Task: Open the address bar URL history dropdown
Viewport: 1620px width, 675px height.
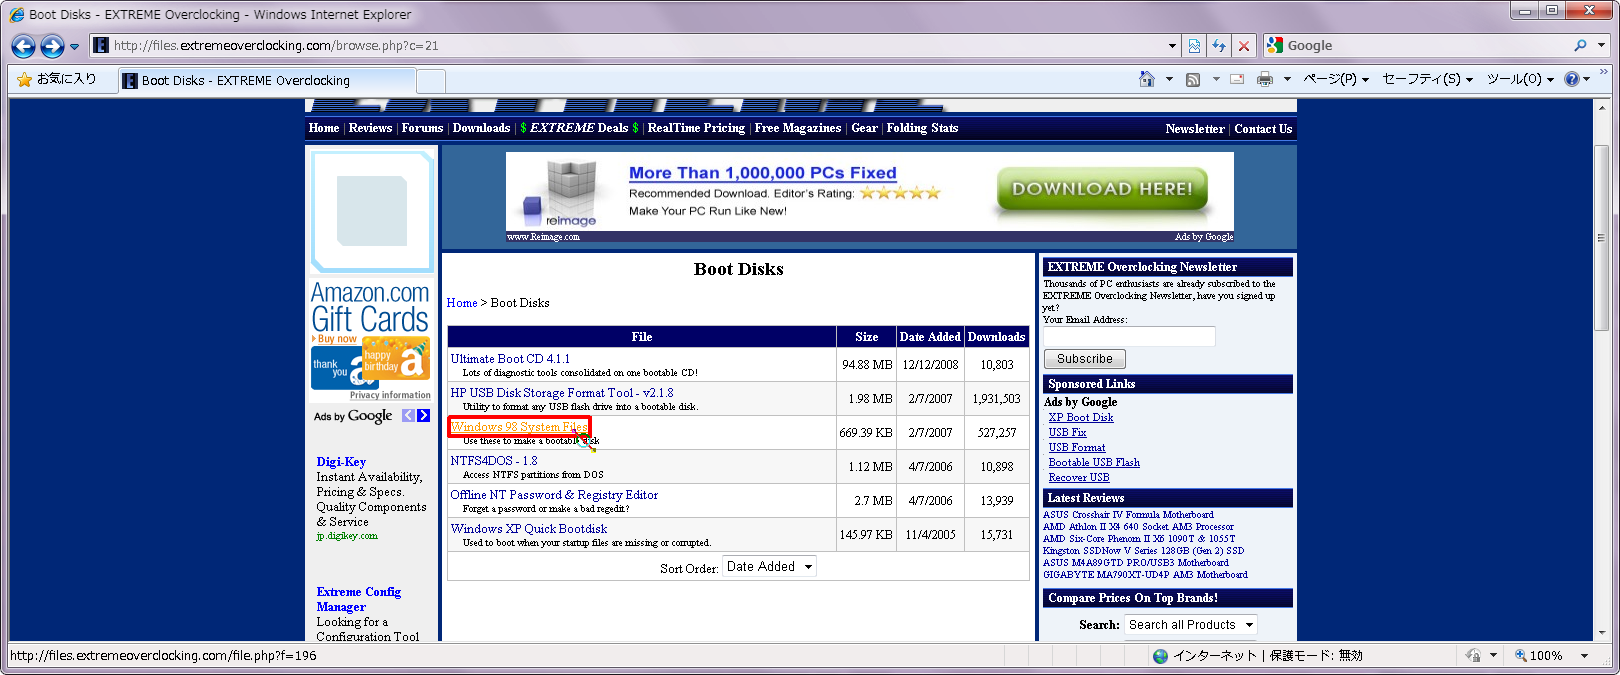Action: (x=1172, y=46)
